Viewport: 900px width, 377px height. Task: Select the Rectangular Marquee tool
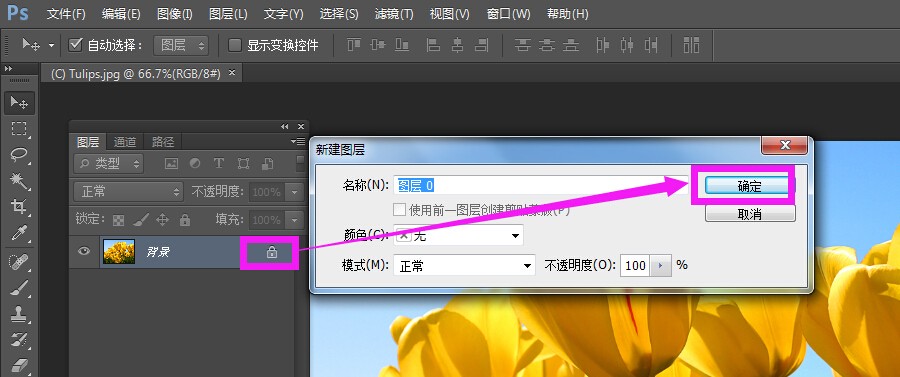click(20, 129)
